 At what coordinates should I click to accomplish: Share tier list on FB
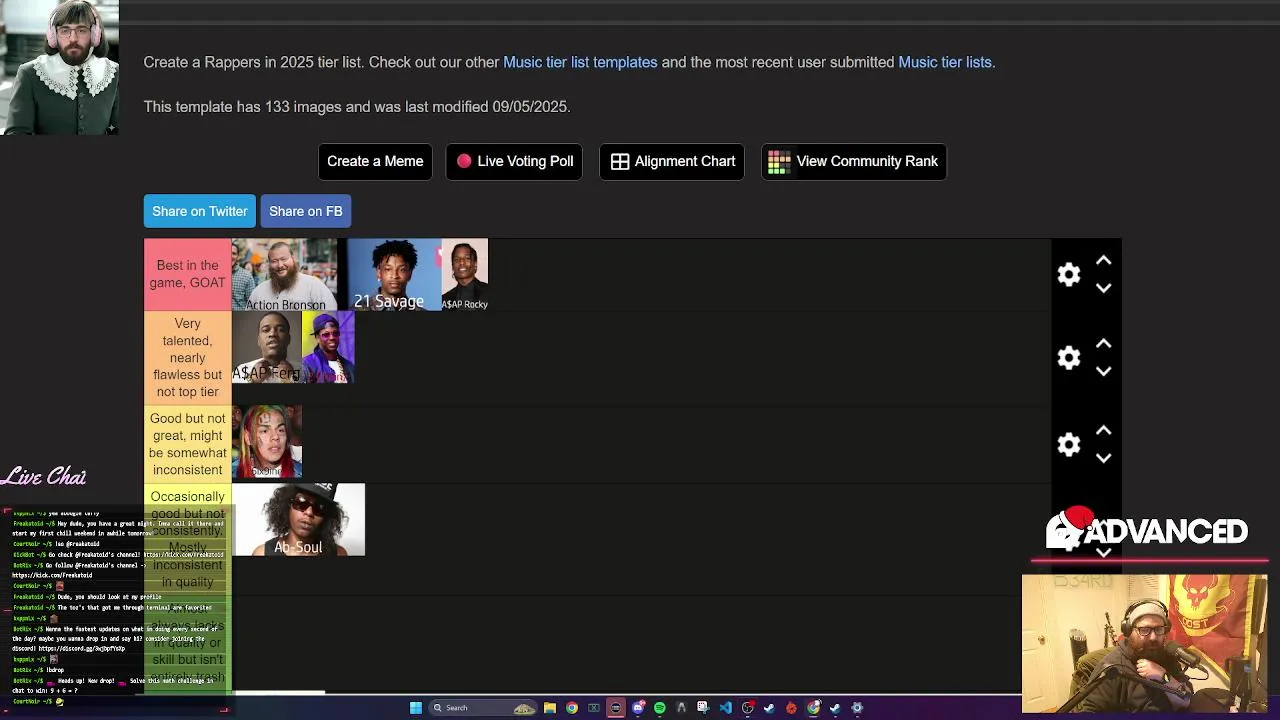coord(305,211)
